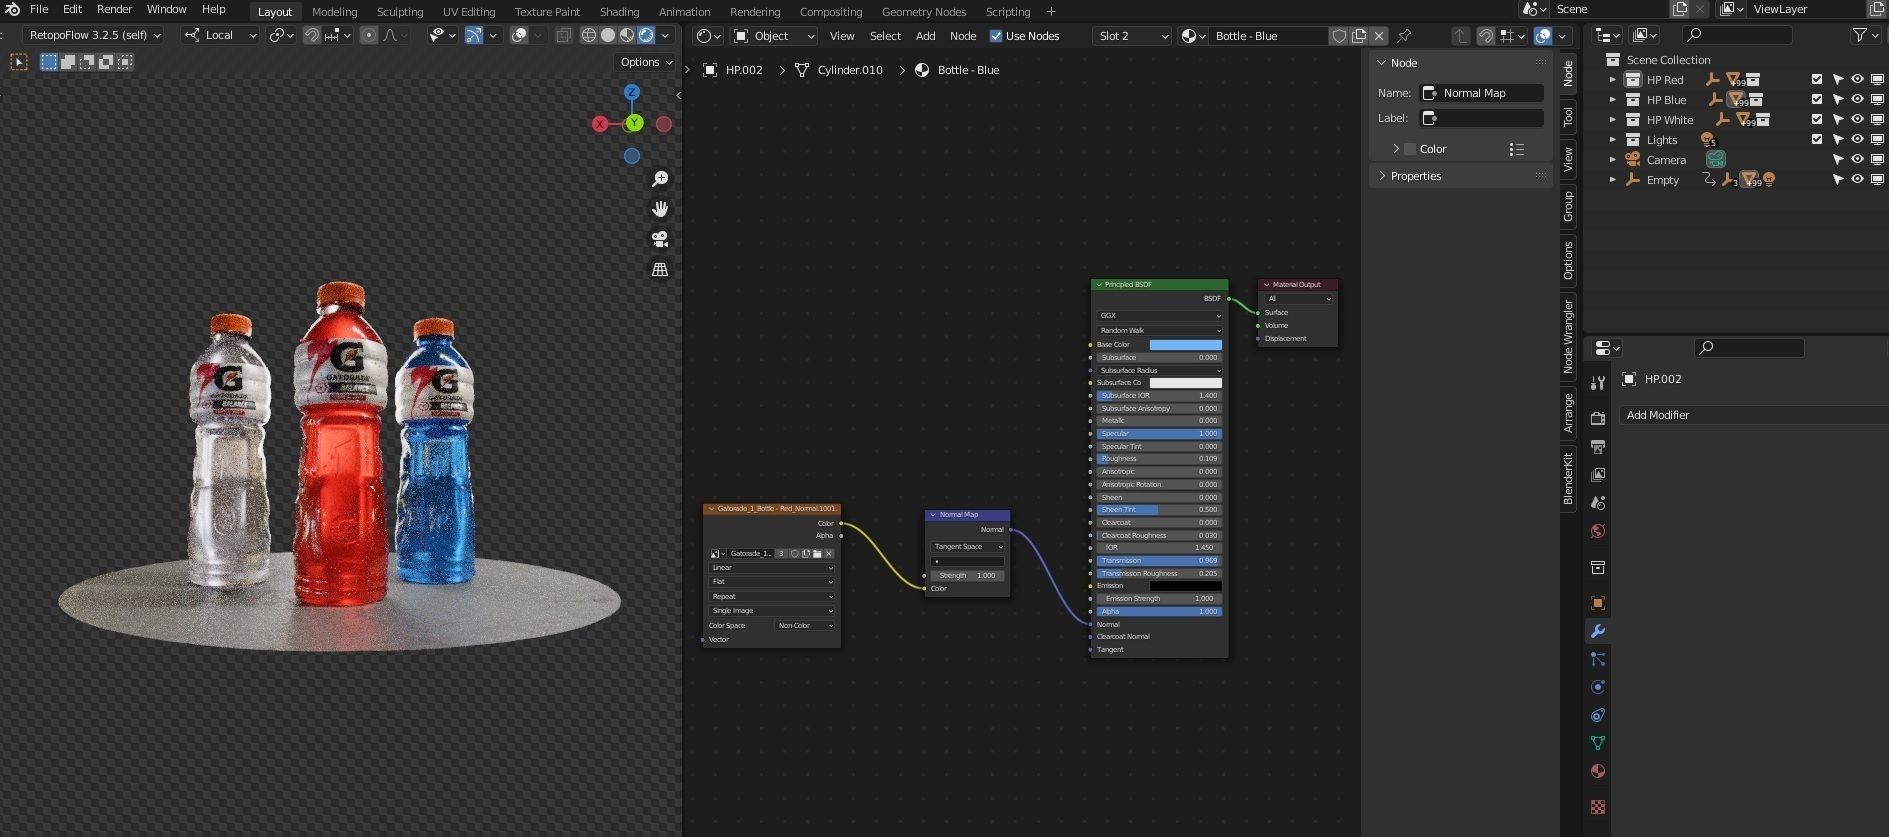This screenshot has height=837, width=1889.
Task: Open the Object Constraints properties tab
Action: [1598, 715]
